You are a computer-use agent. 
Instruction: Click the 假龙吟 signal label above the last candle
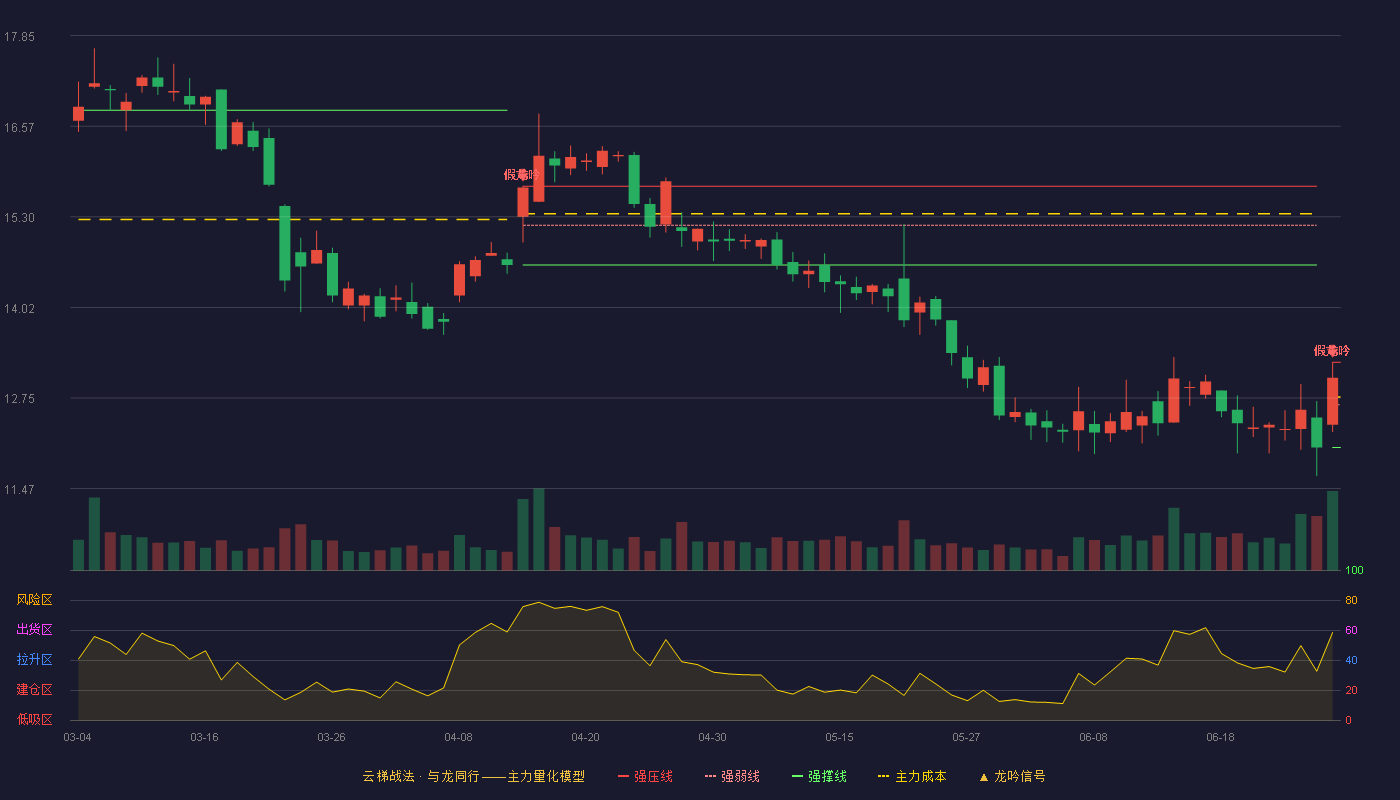click(1332, 351)
